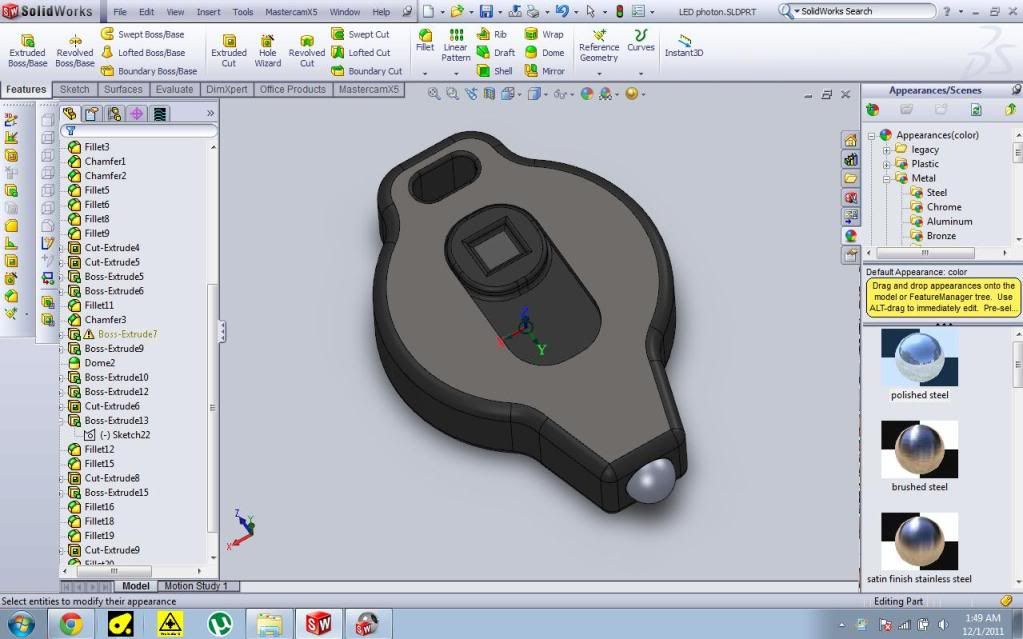Screen dimensions: 1023x639
Task: Toggle Instant3D mode
Action: pos(684,45)
